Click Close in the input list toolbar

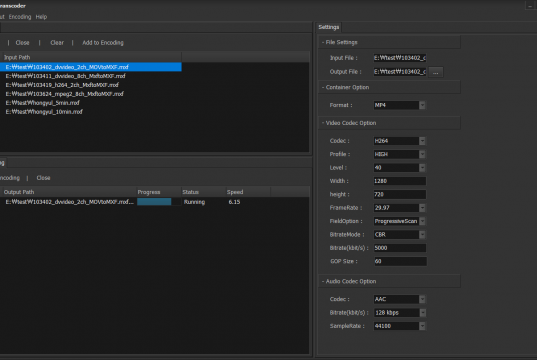pyautogui.click(x=22, y=43)
